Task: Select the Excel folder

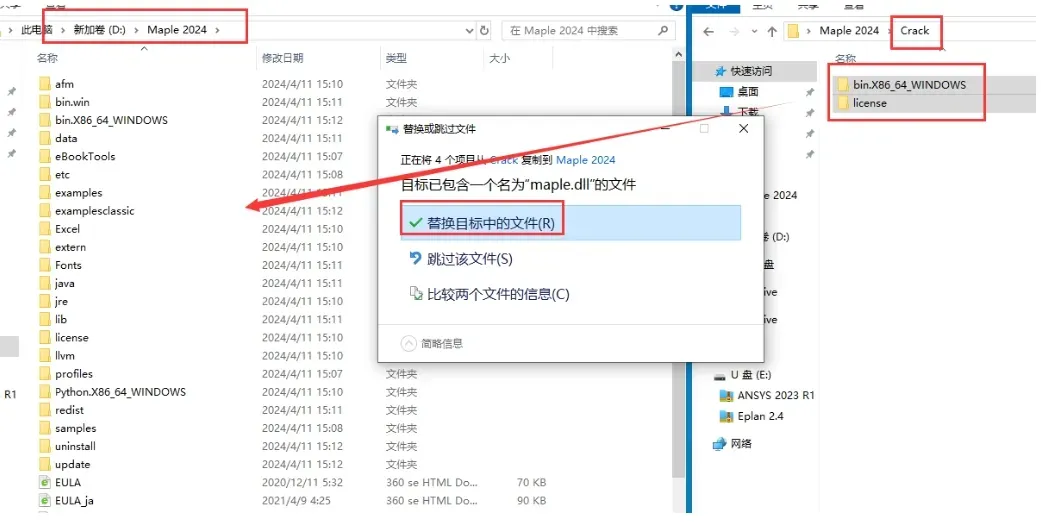Action: 67,228
